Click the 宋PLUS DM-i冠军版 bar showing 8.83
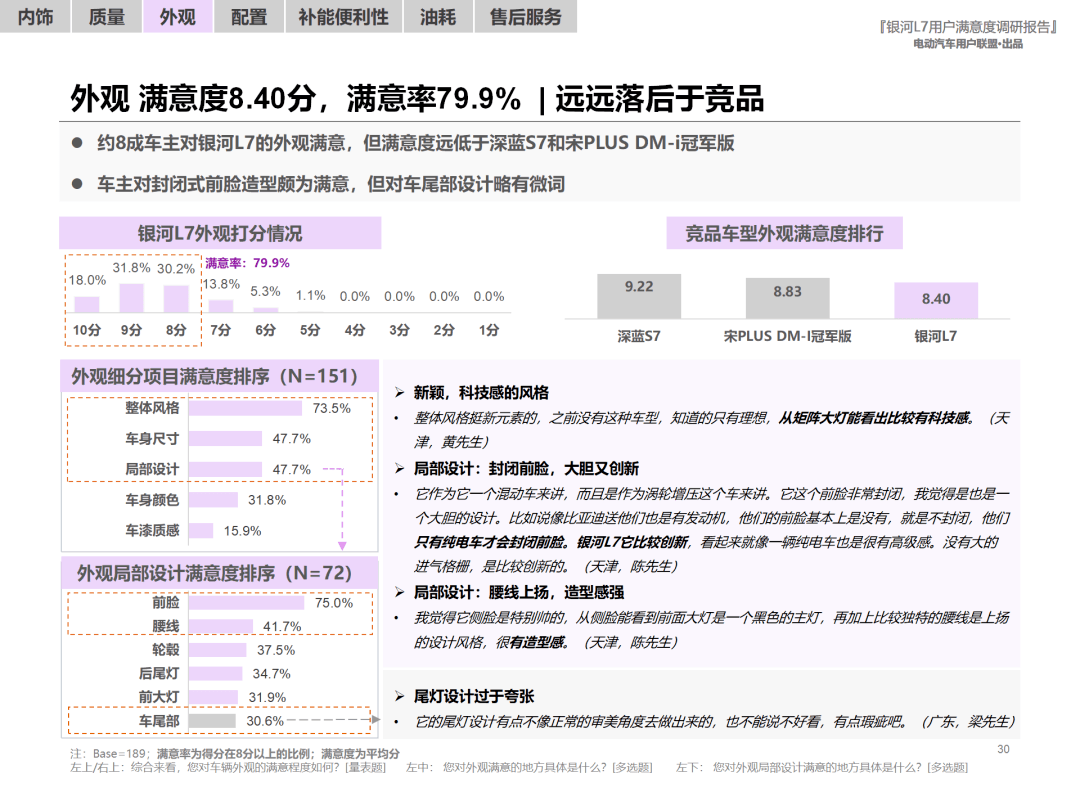The width and height of the screenshot is (1080, 810). click(787, 298)
